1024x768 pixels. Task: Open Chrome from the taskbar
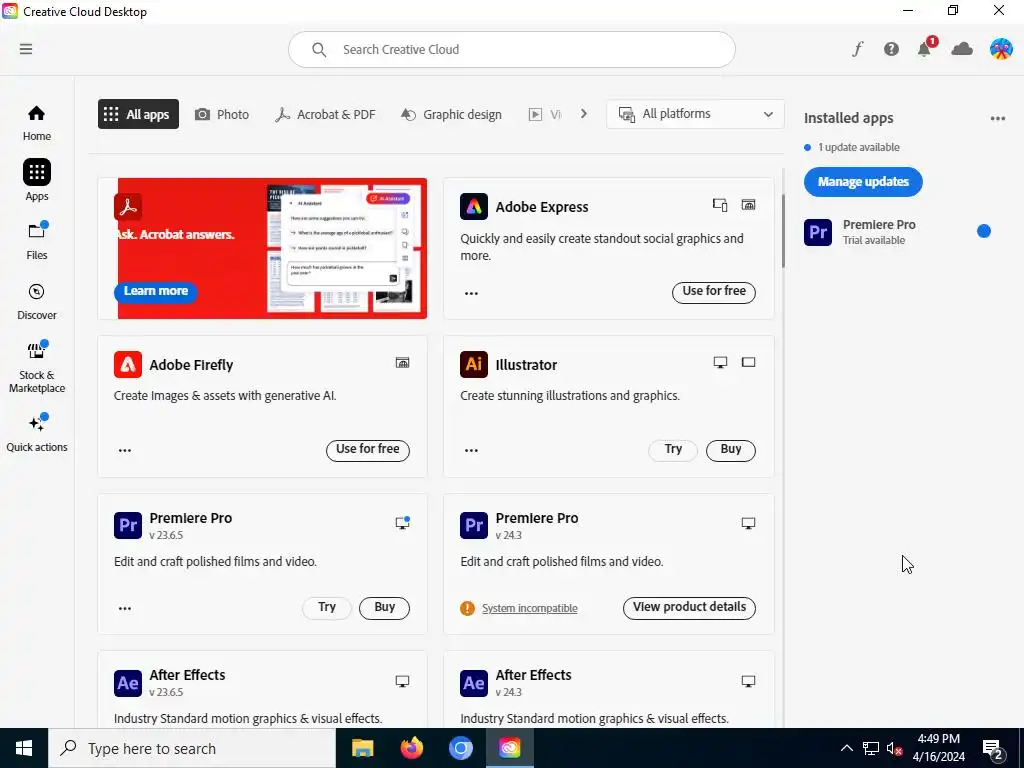coord(460,748)
